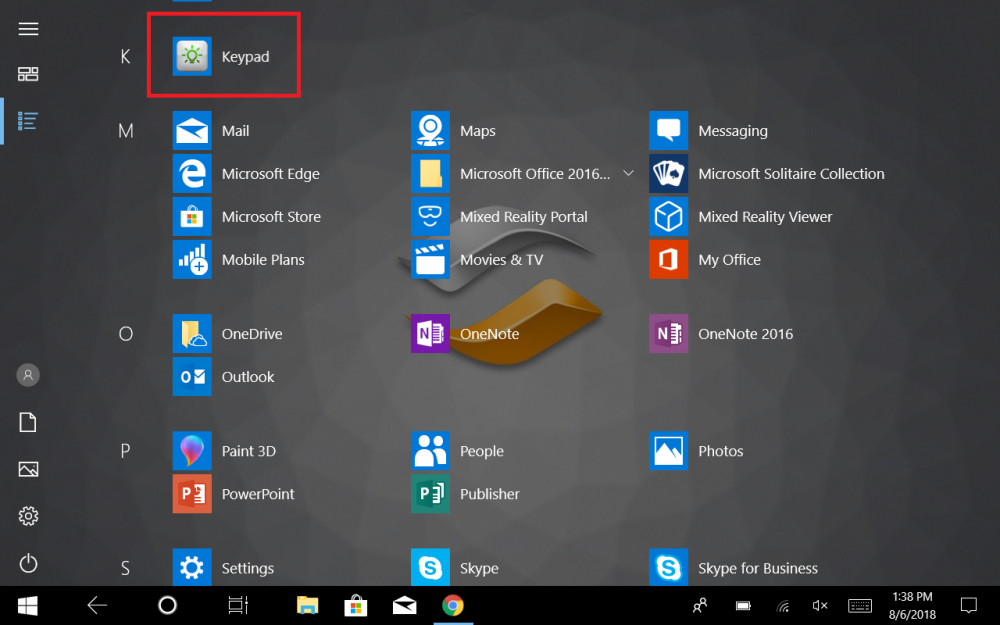This screenshot has height=625, width=1000.
Task: Switch to all apps list view
Action: pyautogui.click(x=28, y=121)
